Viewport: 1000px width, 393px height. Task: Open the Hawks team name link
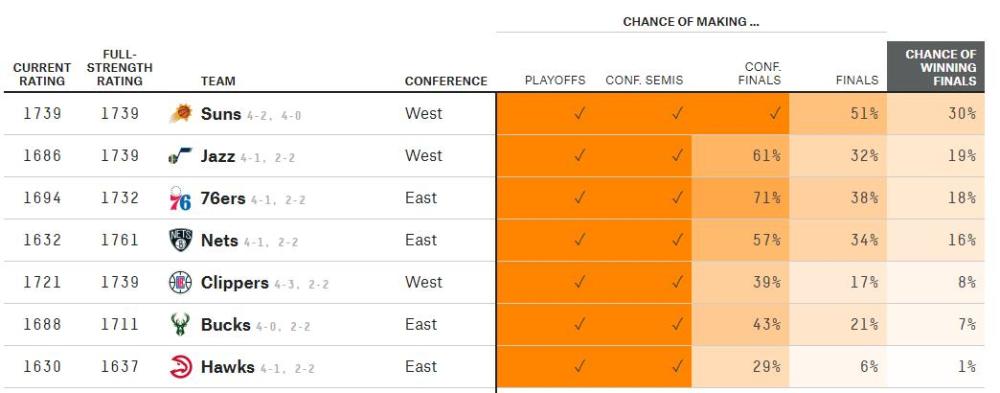click(x=228, y=367)
